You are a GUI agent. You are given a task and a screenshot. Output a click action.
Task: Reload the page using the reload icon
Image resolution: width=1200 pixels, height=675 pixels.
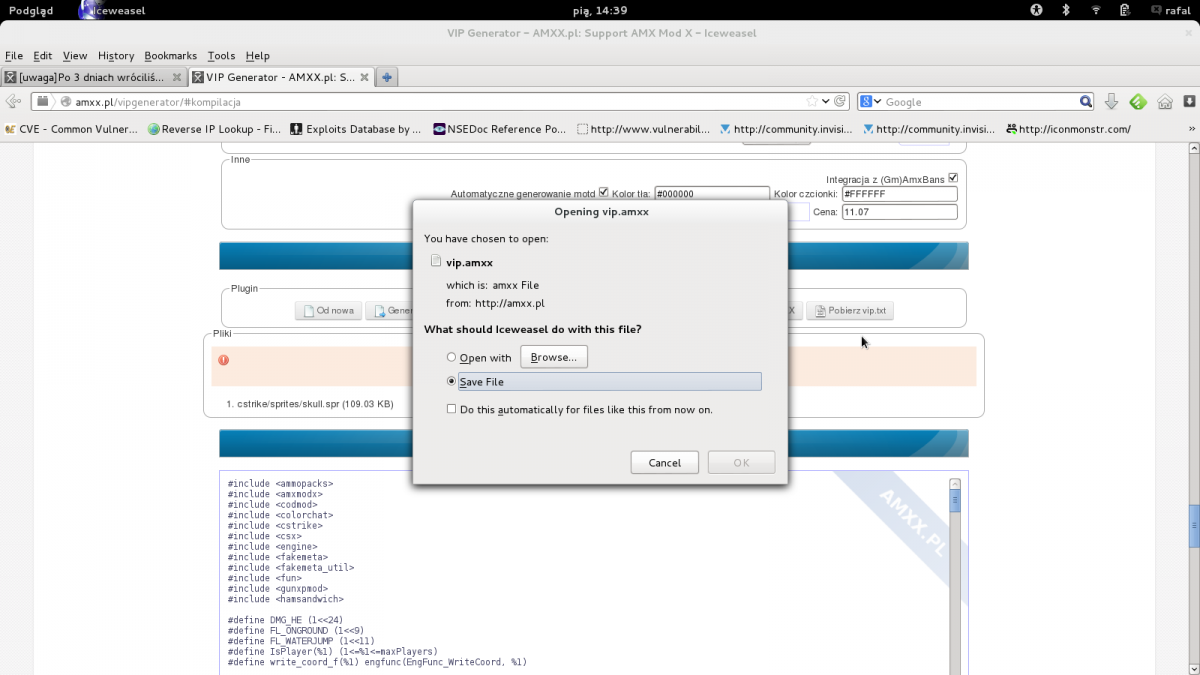point(840,101)
